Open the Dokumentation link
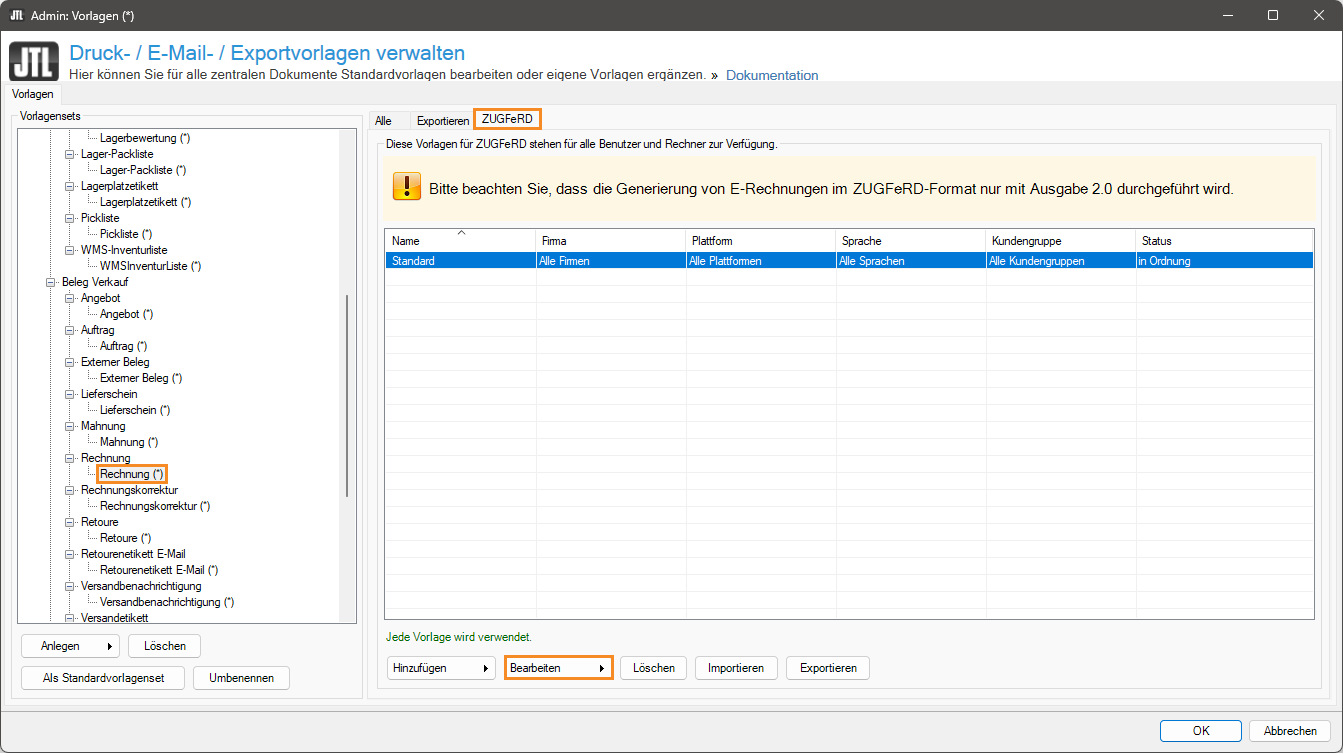The height and width of the screenshot is (753, 1343). [771, 75]
